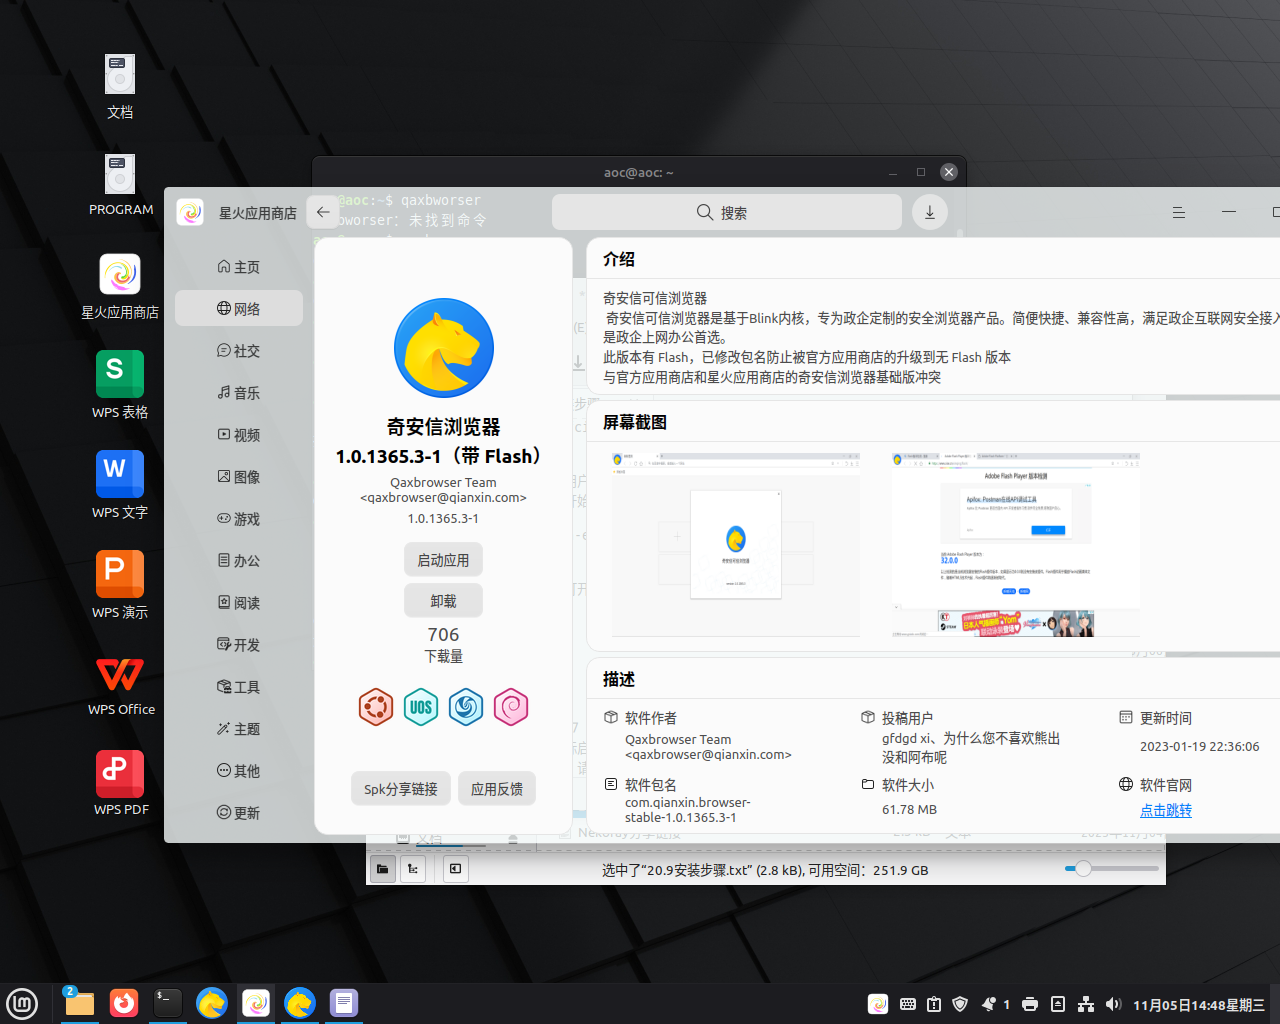Check the 更新 section in sidebar
Image resolution: width=1280 pixels, height=1024 pixels.
239,813
